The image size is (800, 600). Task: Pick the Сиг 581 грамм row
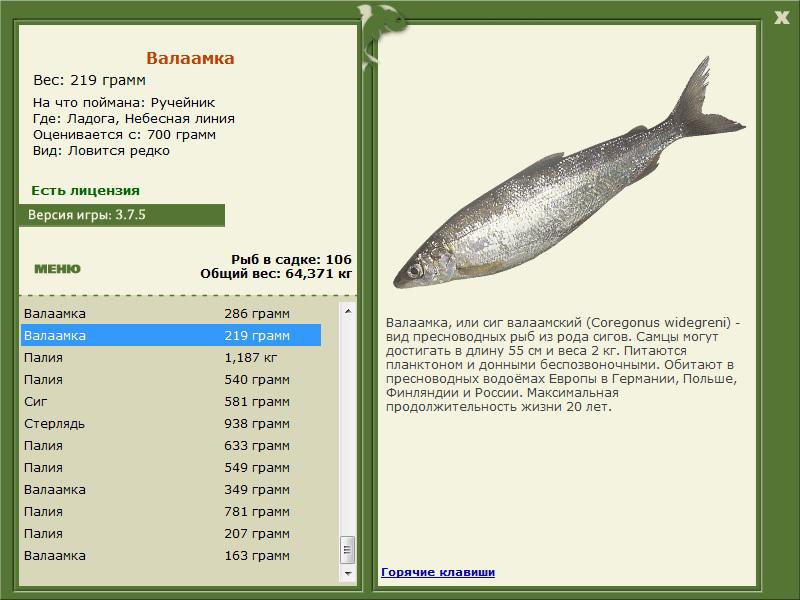coord(170,402)
